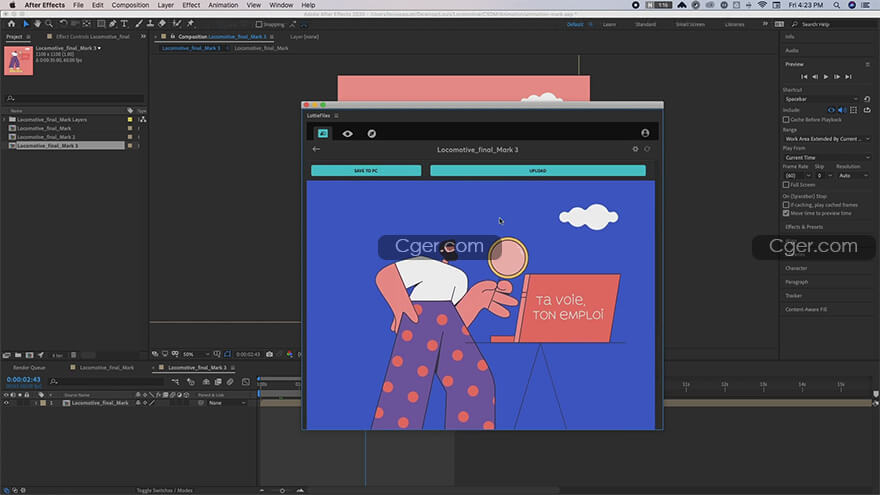Select the Hand tool
880x495 pixels.
click(x=38, y=24)
